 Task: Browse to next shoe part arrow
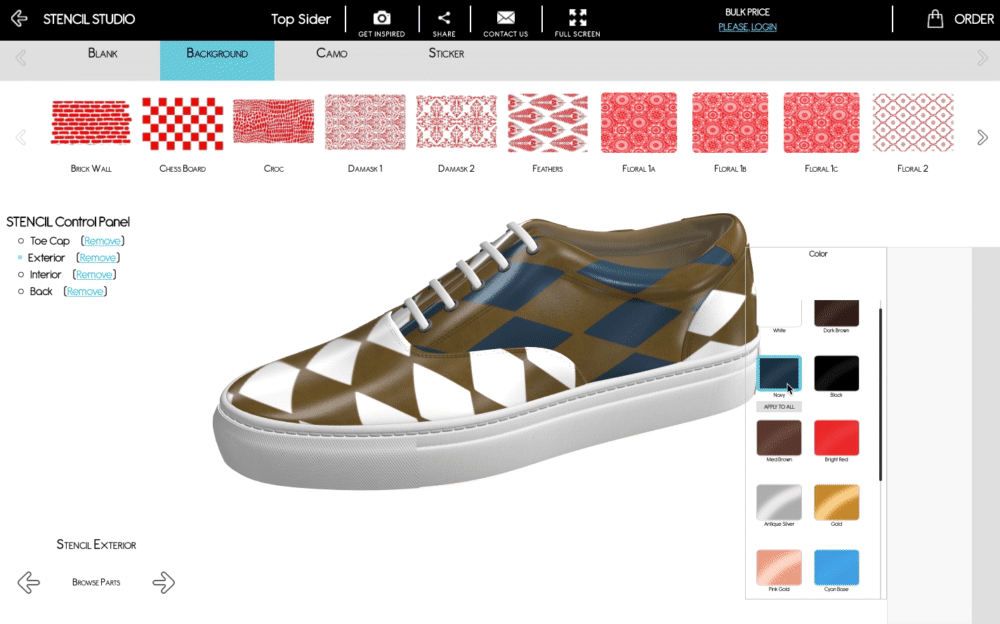tap(164, 582)
